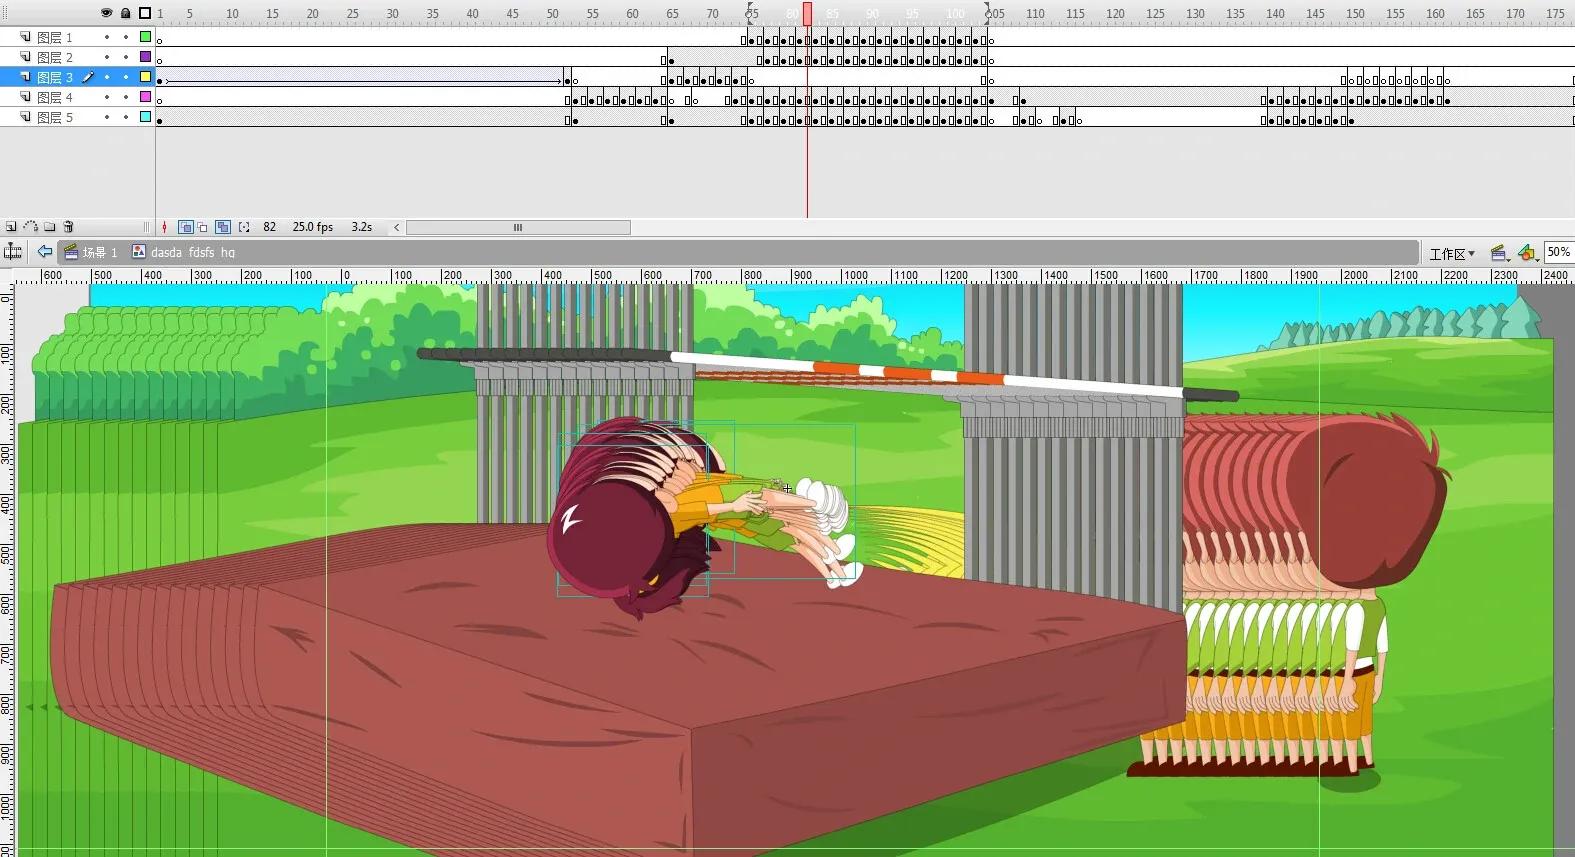
Task: Add a motion guide layer
Action: 30,227
